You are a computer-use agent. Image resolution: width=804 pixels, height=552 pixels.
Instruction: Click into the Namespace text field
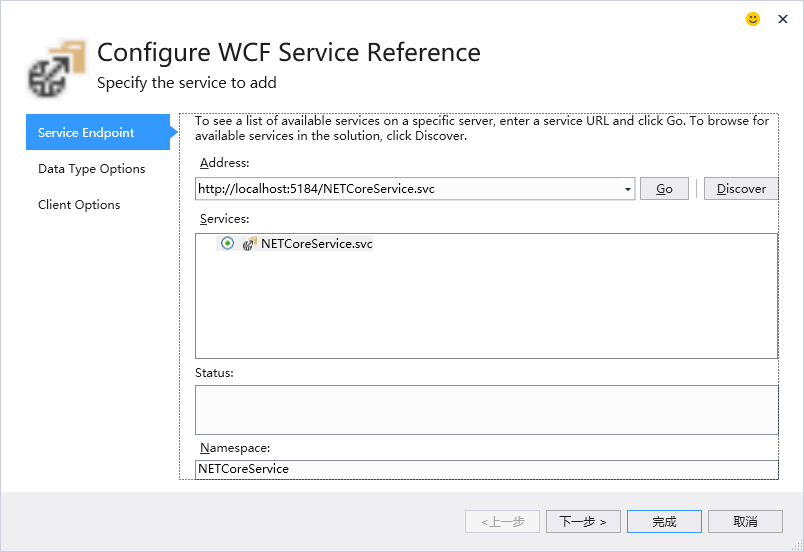[487, 469]
